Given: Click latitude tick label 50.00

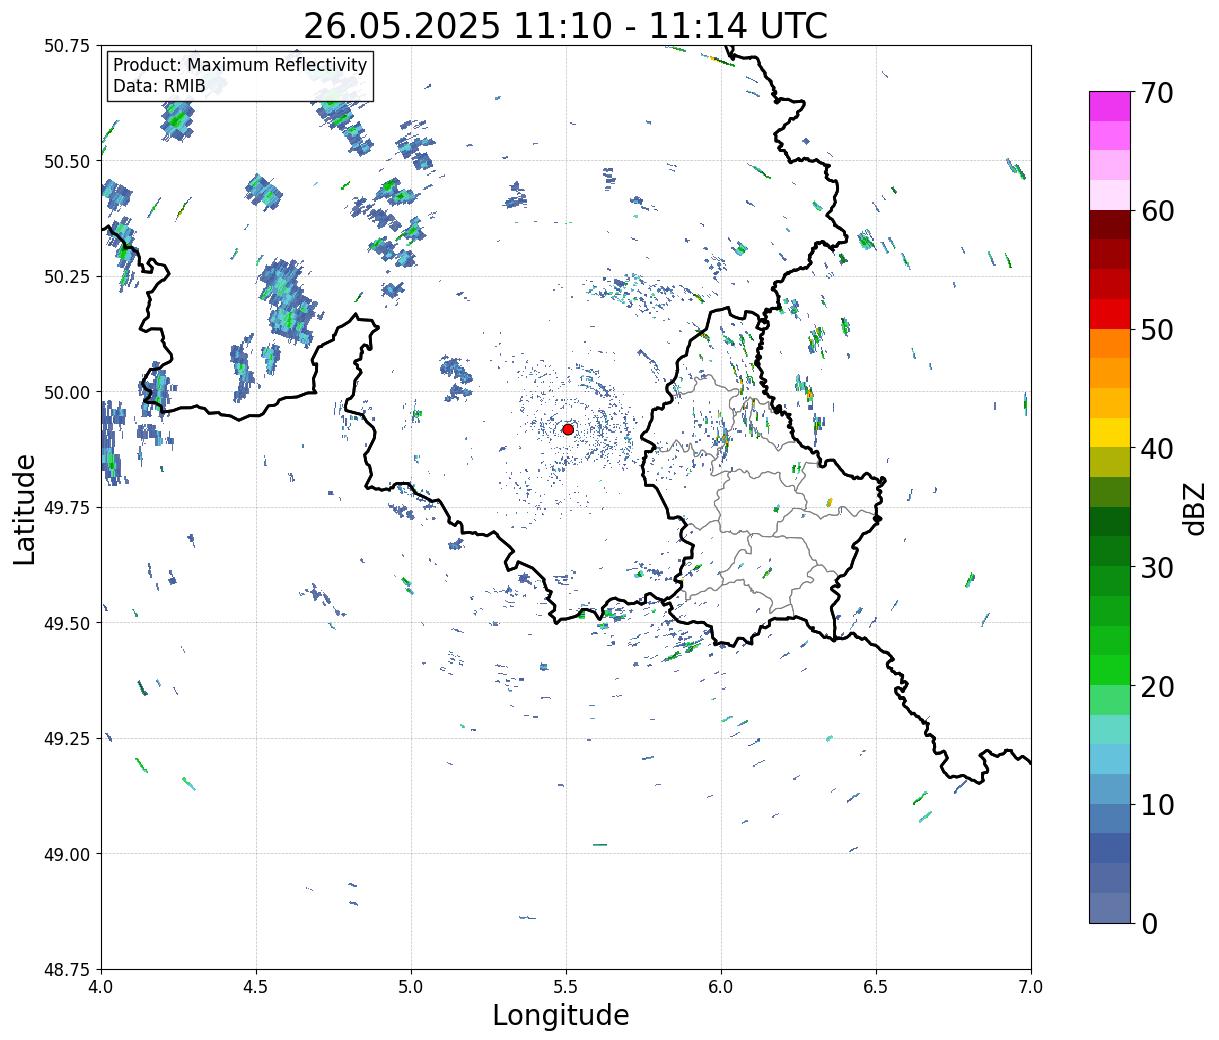Looking at the screenshot, I should (x=67, y=392).
